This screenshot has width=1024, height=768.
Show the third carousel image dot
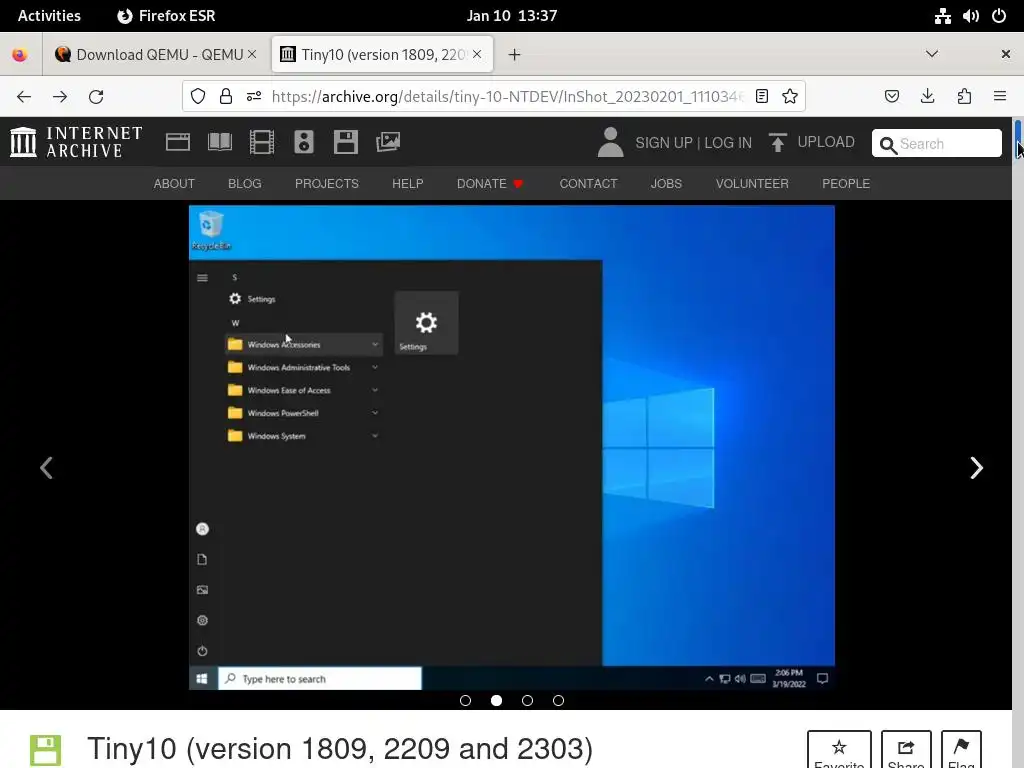[x=527, y=701]
